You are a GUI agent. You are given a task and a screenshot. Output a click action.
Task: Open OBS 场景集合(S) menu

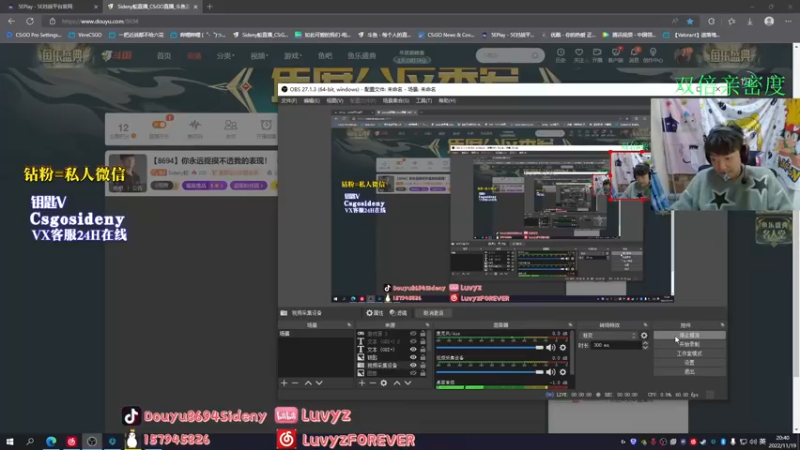[x=396, y=101]
